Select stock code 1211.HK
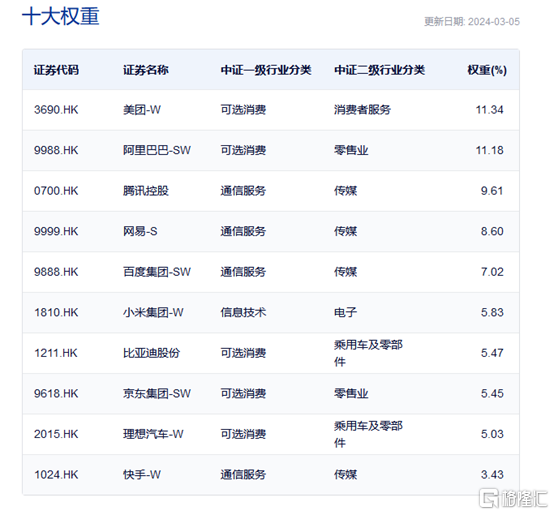 [56, 353]
